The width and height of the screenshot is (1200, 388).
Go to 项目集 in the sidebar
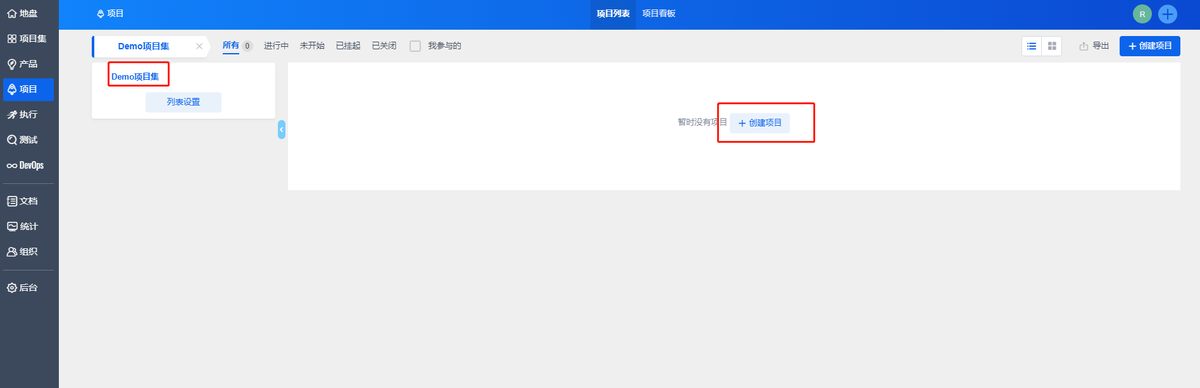coord(28,38)
